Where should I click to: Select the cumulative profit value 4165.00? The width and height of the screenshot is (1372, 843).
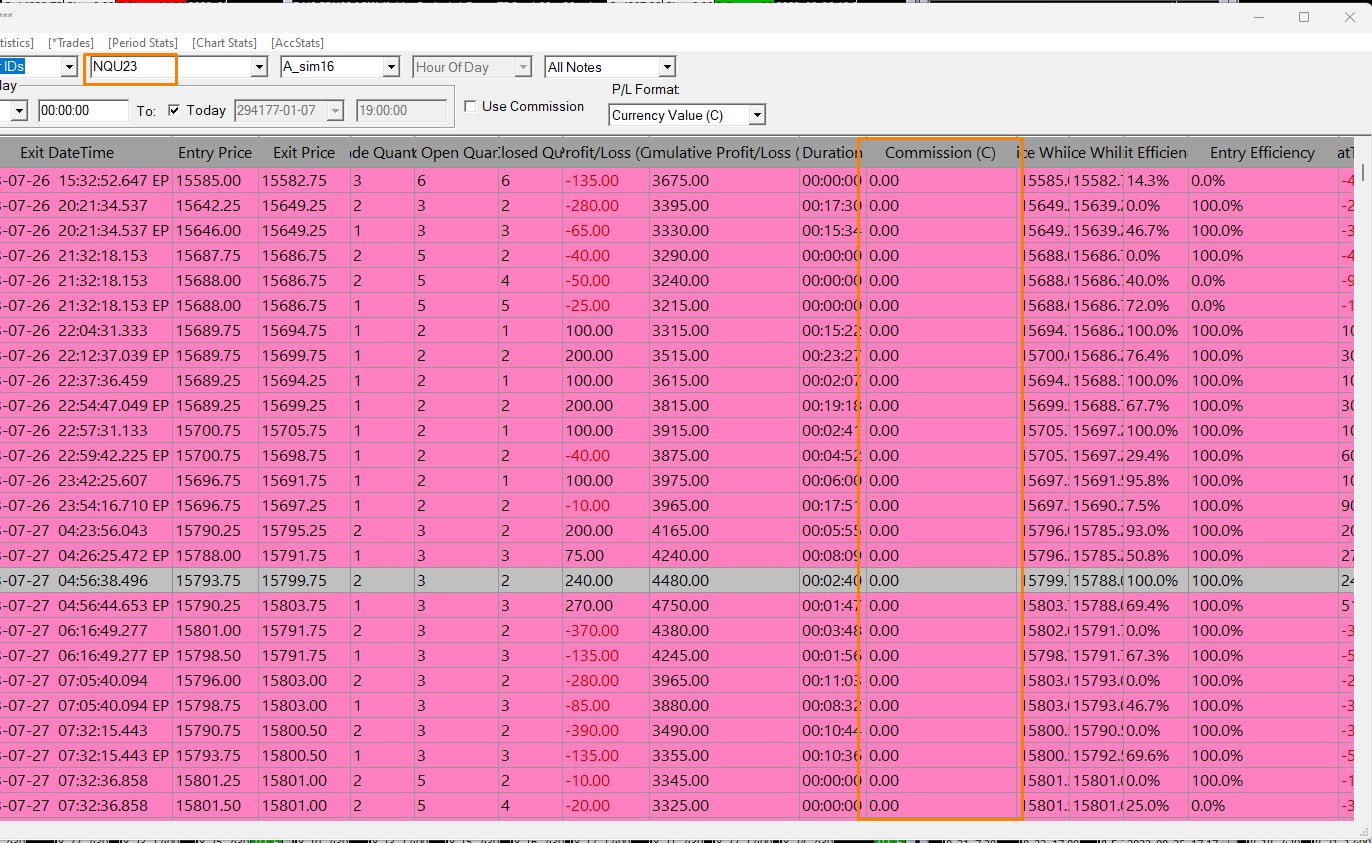point(680,531)
